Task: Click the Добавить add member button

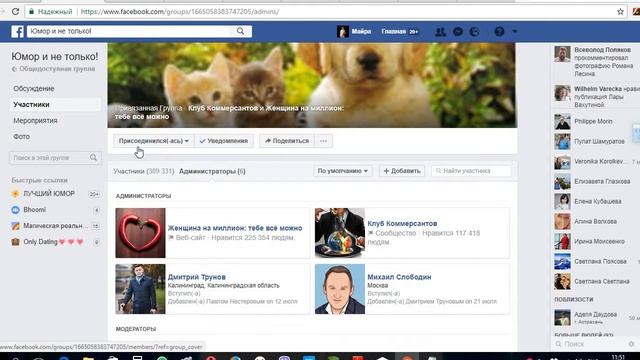Action: pos(402,171)
